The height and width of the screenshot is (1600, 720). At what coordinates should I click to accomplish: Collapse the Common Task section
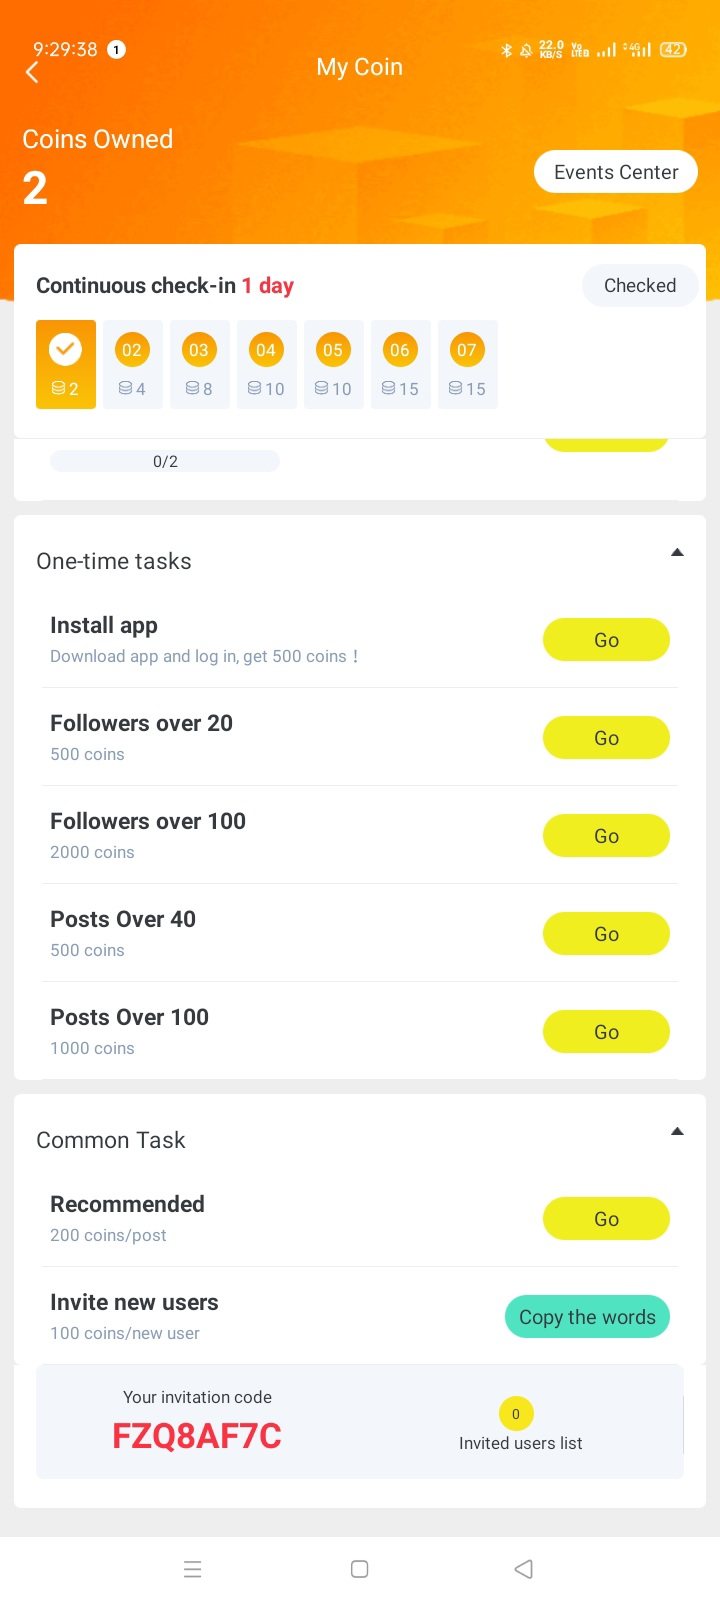[677, 1132]
